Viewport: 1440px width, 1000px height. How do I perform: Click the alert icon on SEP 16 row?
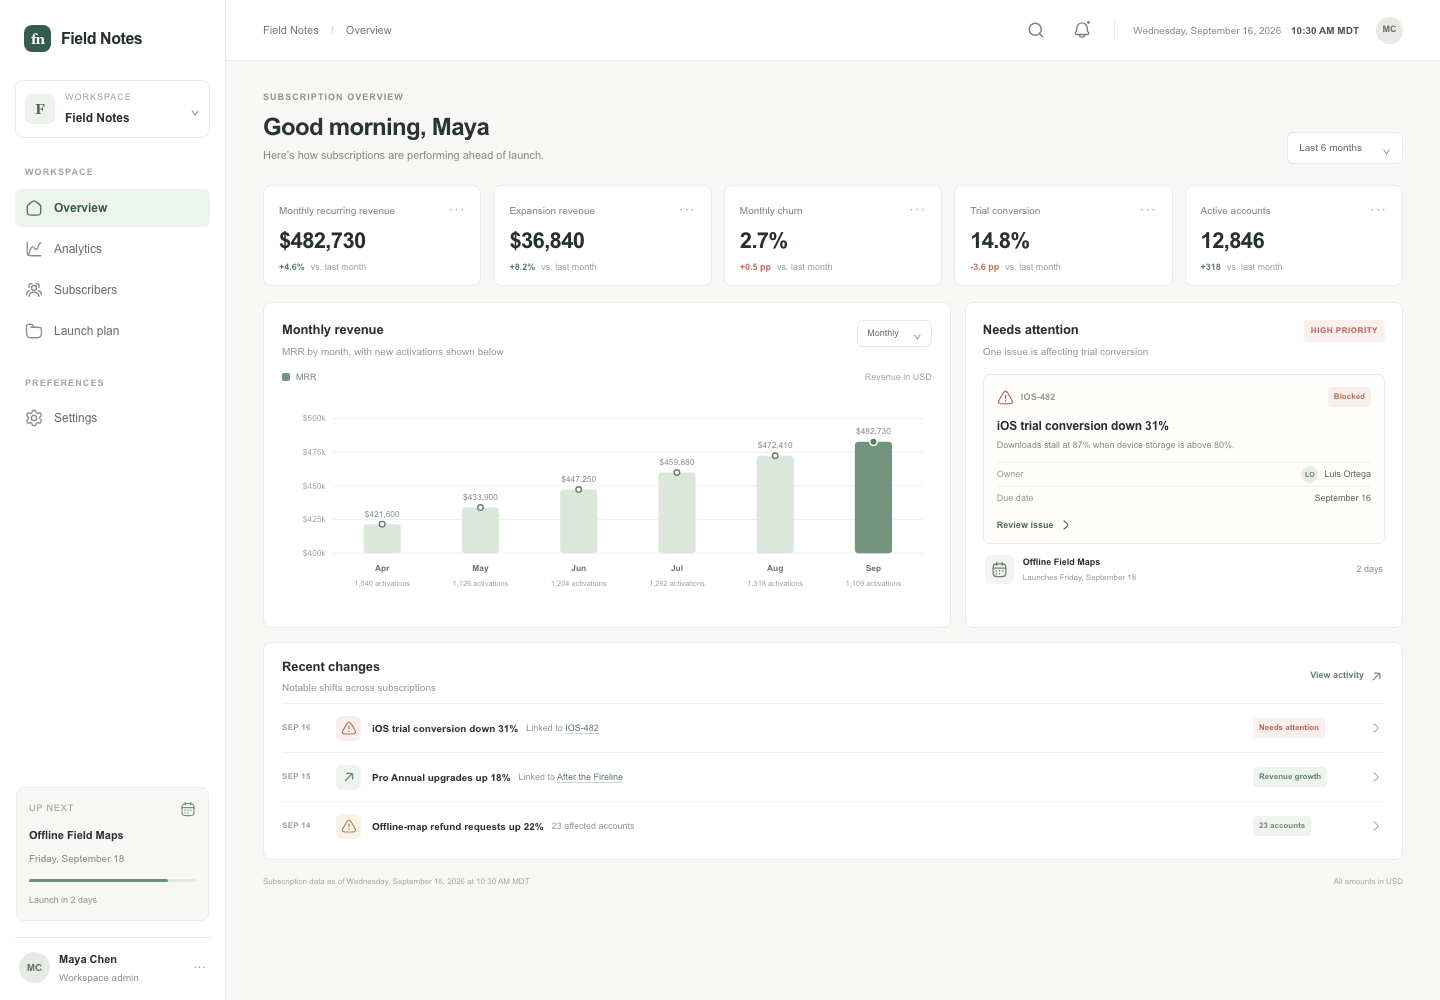(x=349, y=728)
